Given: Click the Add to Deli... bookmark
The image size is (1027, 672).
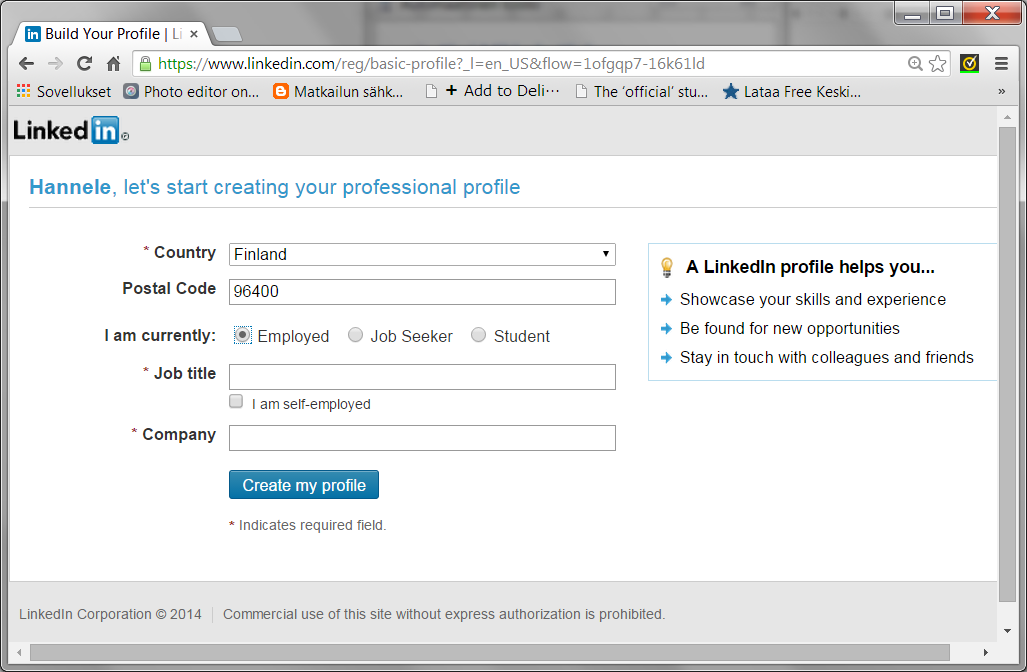Looking at the screenshot, I should [493, 91].
